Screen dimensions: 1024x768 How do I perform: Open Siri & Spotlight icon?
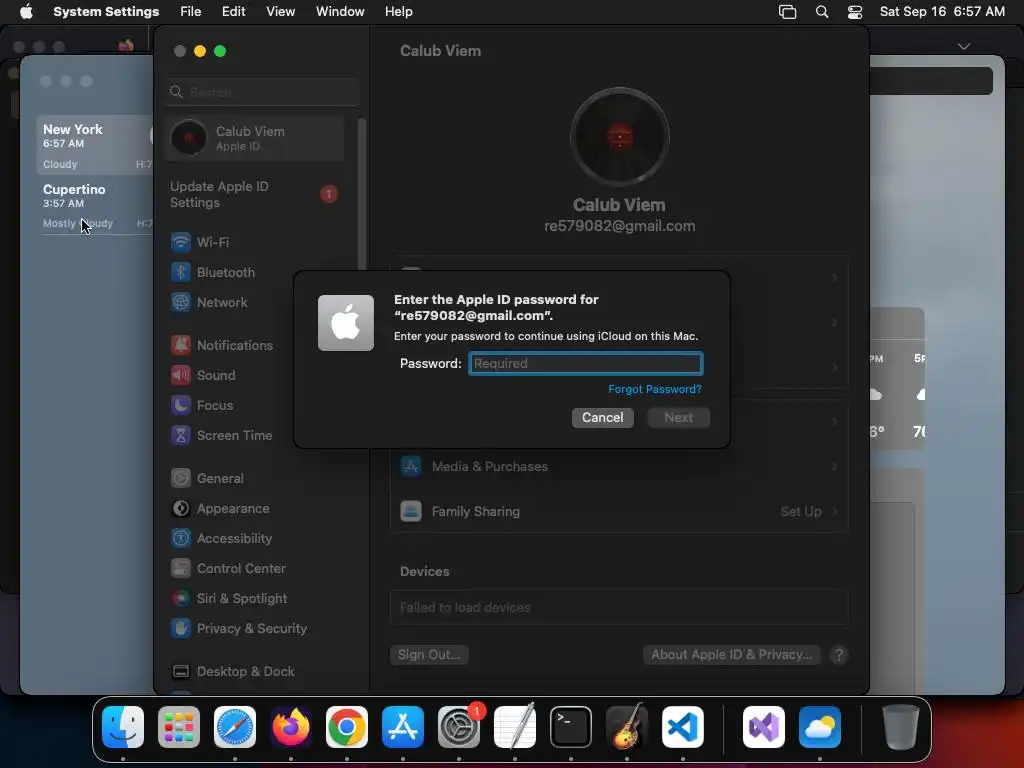(x=181, y=598)
